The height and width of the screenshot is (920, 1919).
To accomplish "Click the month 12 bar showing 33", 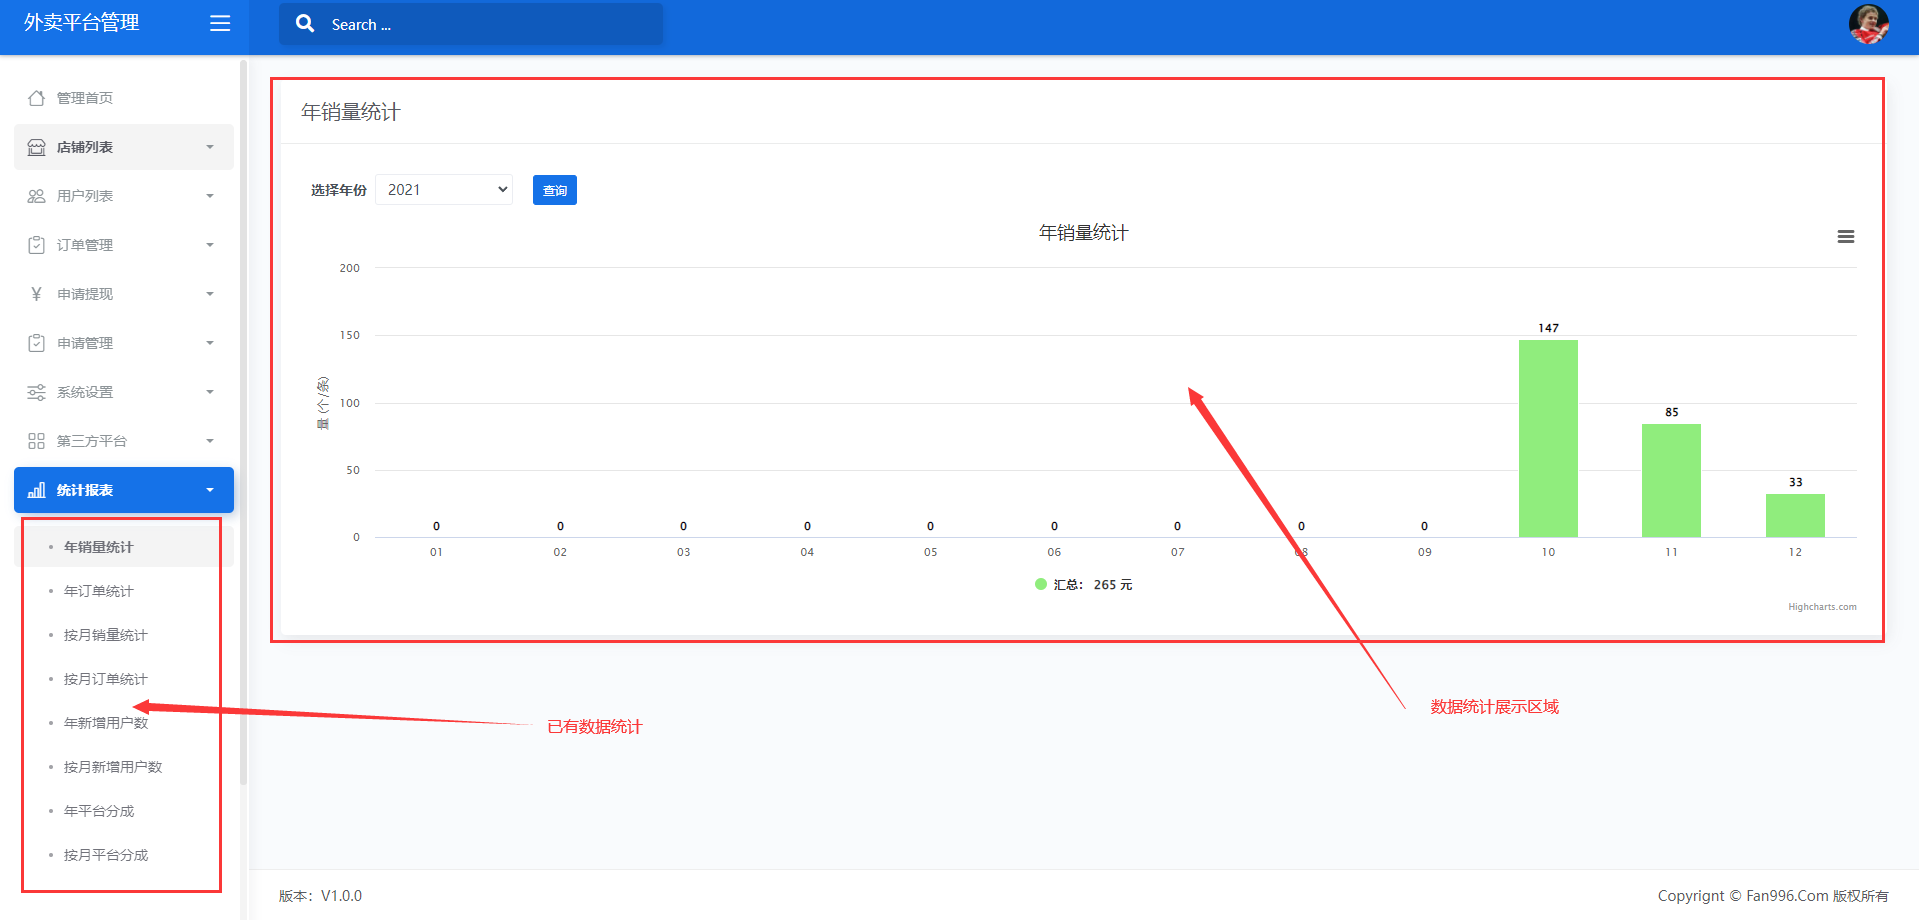I will click(1795, 515).
